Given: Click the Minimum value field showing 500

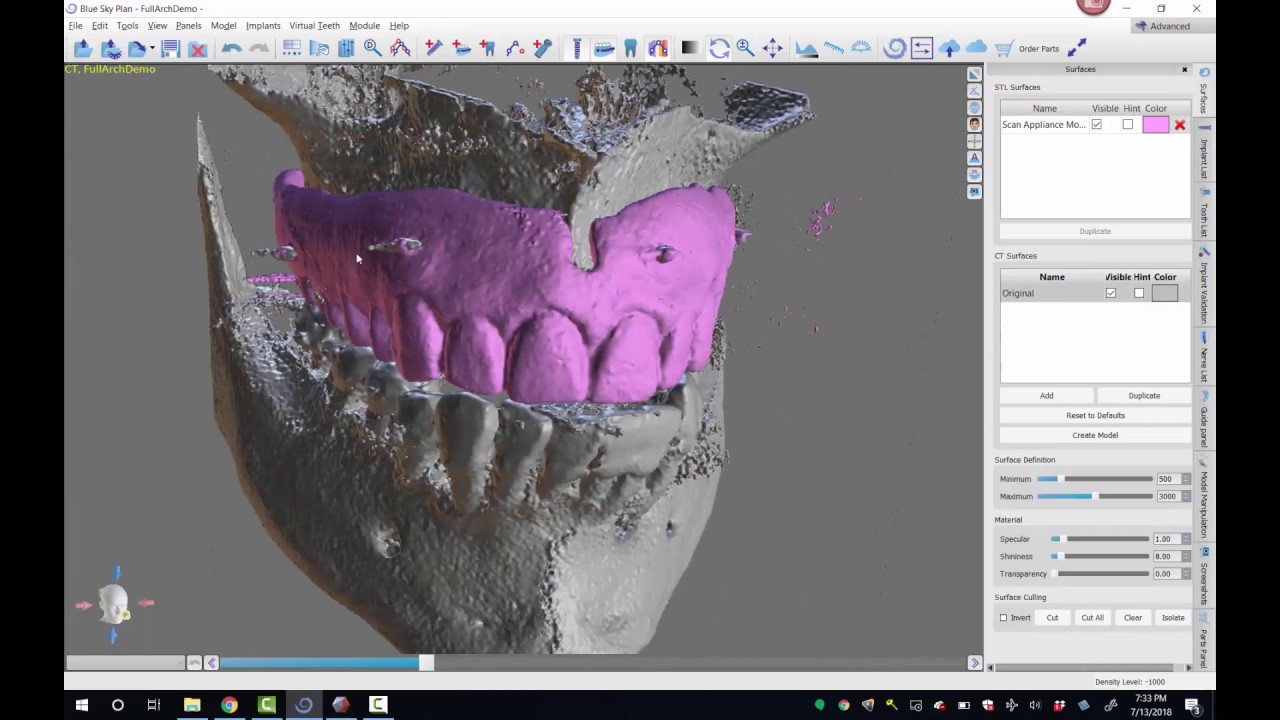Looking at the screenshot, I should point(1167,479).
